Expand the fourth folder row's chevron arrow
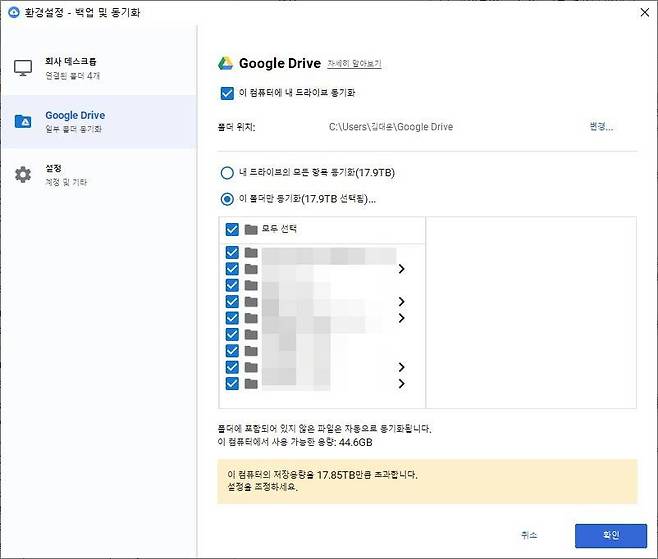This screenshot has height=559, width=658. click(x=402, y=302)
